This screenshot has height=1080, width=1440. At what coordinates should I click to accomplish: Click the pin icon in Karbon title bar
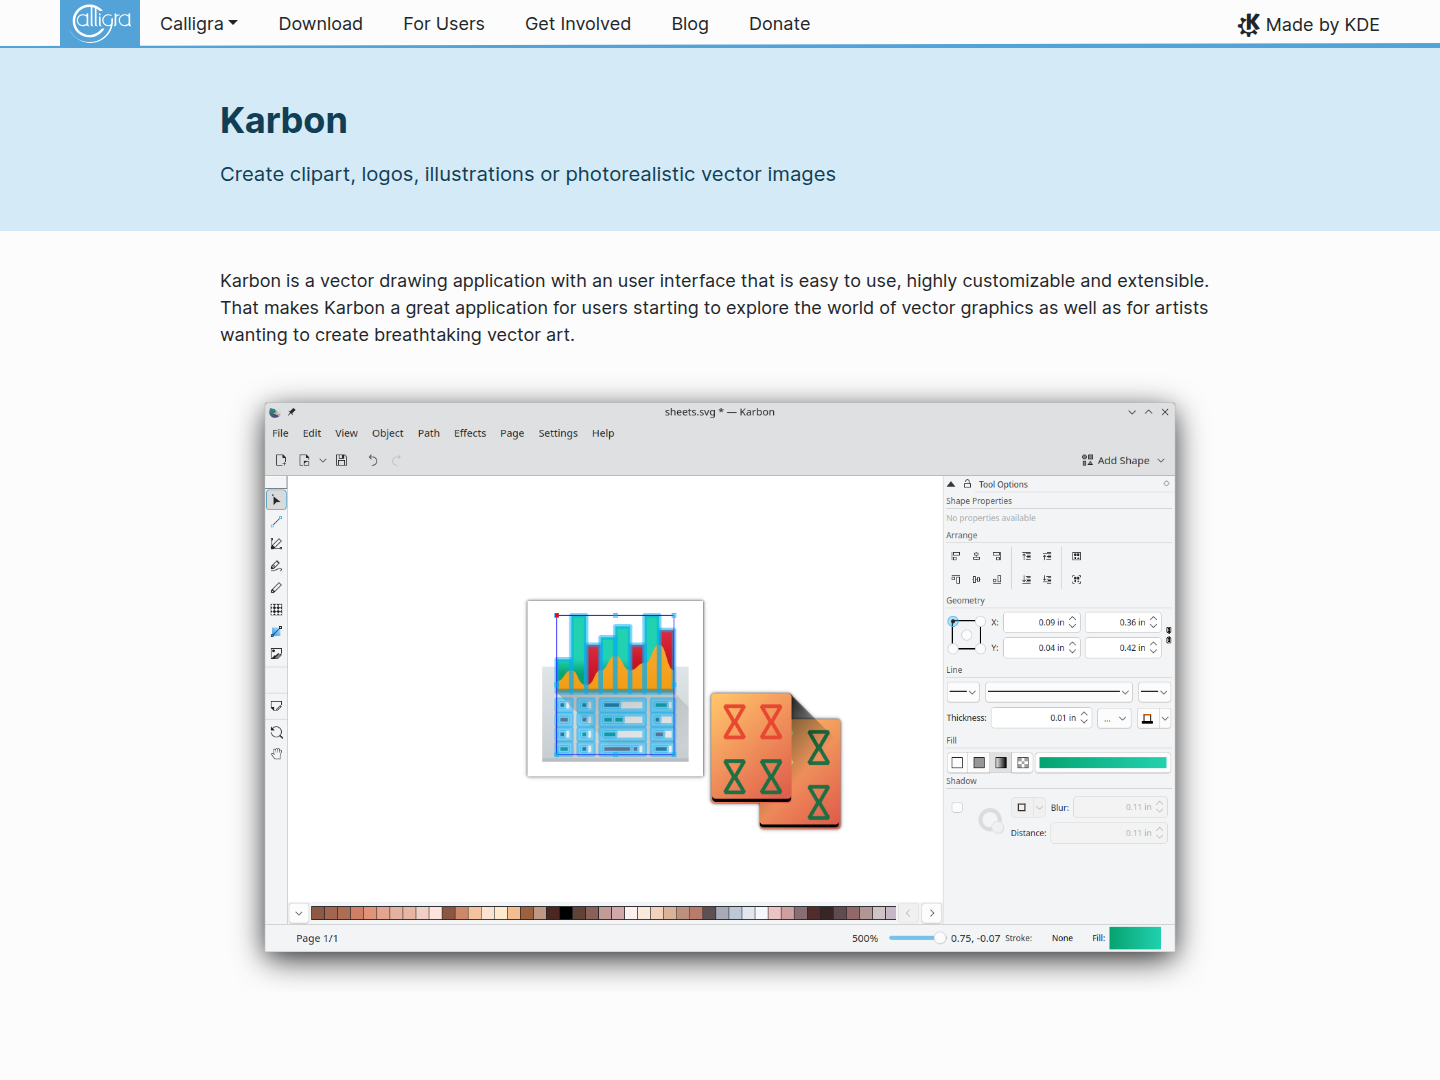[292, 412]
